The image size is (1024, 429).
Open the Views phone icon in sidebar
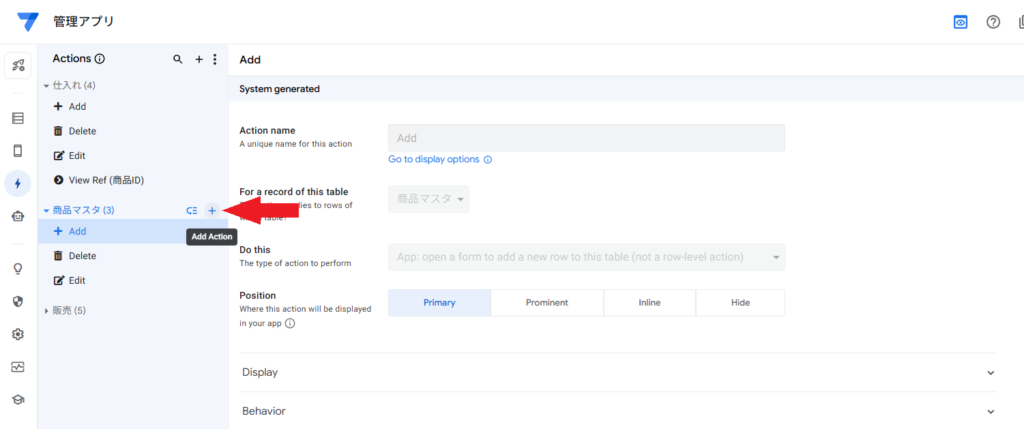click(18, 151)
